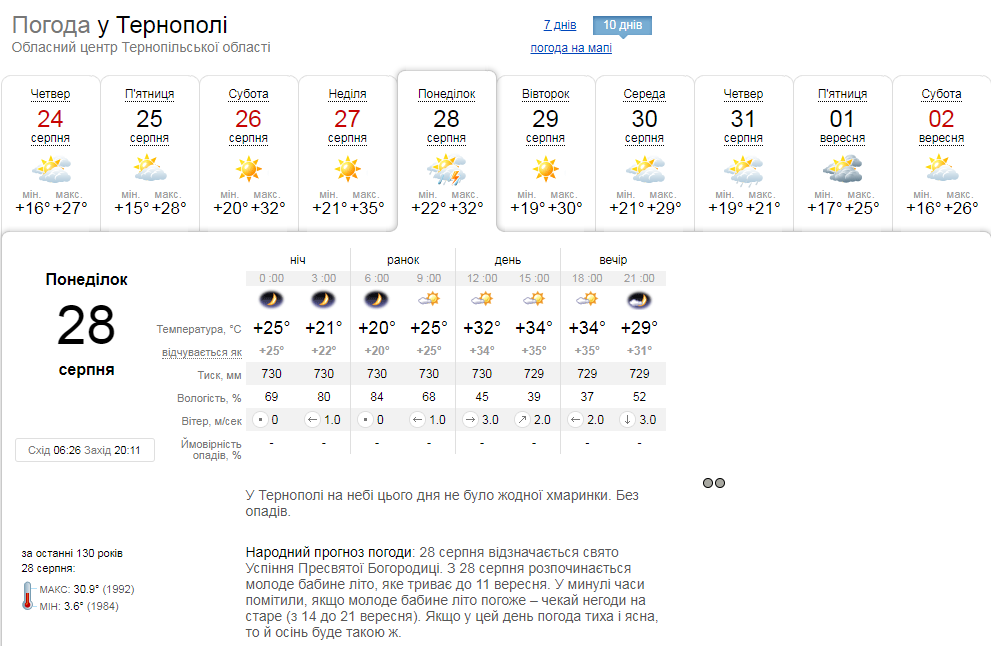The image size is (991, 646).
Task: Click wind direction arrow at 12:00
Action: click(470, 420)
